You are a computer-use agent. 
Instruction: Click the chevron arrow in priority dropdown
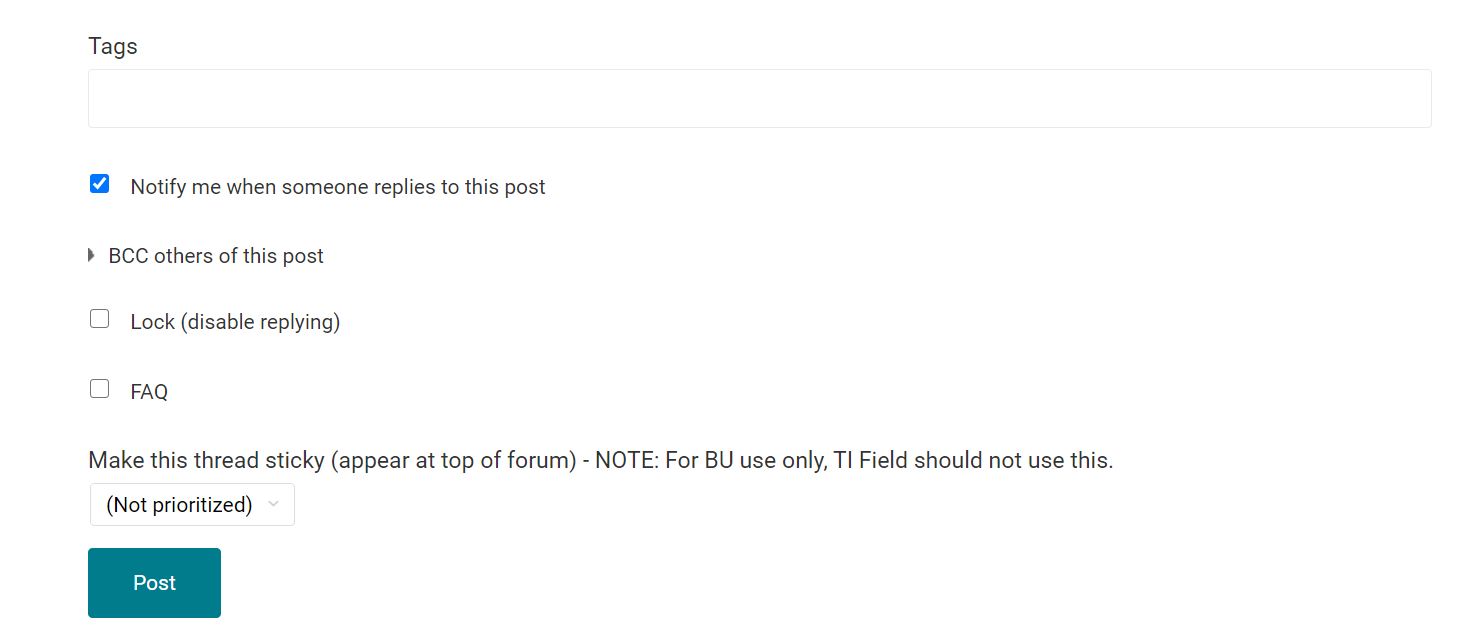274,505
